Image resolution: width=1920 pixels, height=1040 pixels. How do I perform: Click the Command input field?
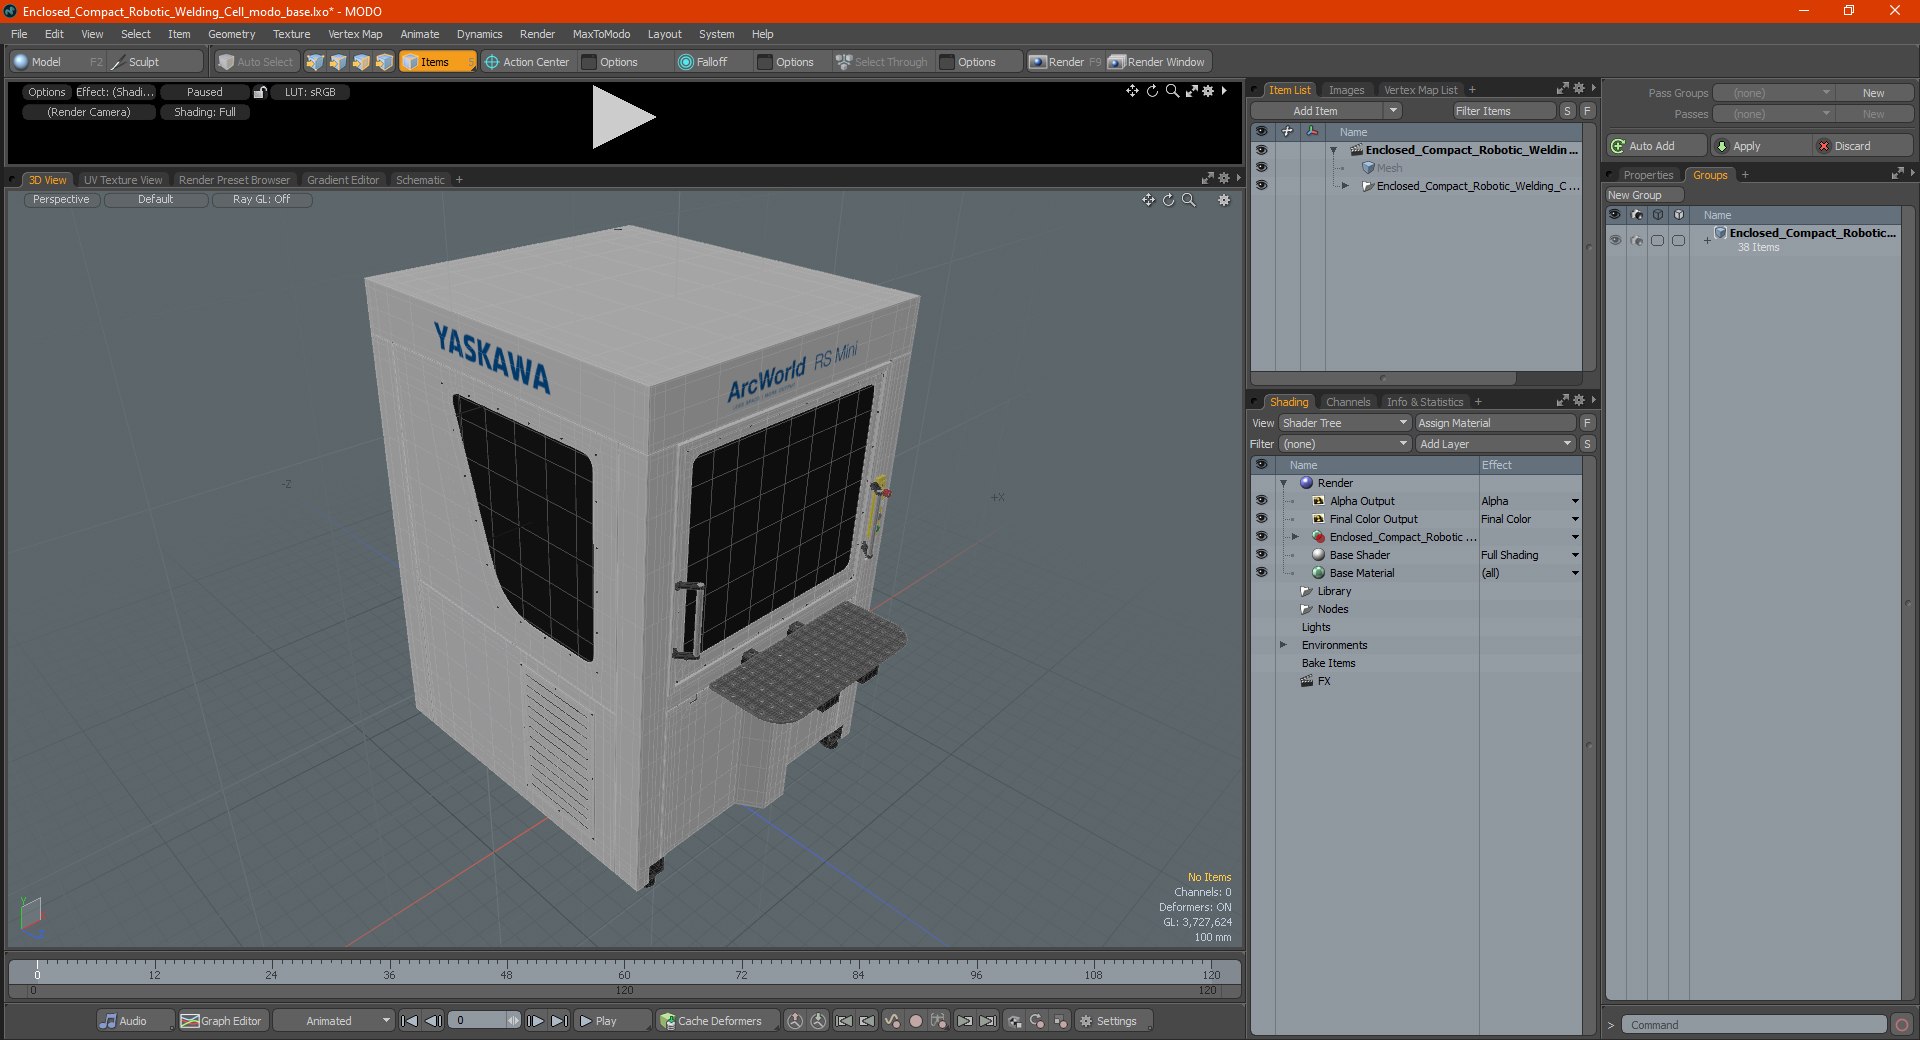(1754, 1025)
